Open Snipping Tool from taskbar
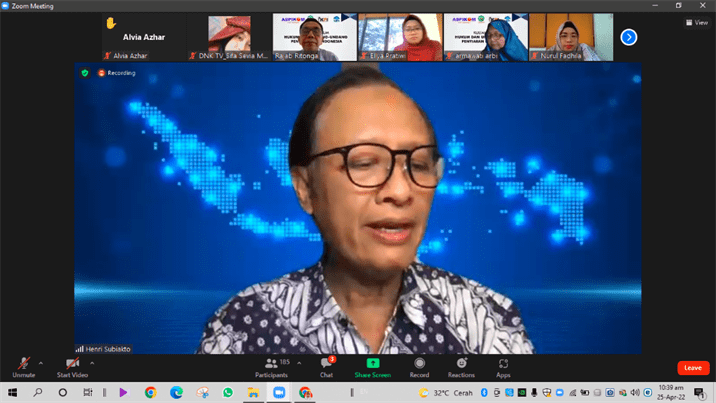 click(x=202, y=393)
